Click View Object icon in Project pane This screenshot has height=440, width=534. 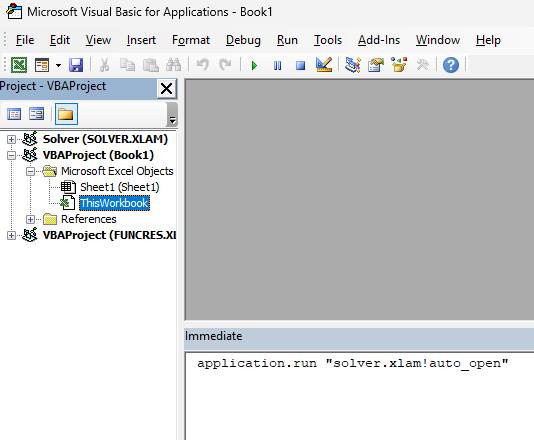(x=36, y=114)
